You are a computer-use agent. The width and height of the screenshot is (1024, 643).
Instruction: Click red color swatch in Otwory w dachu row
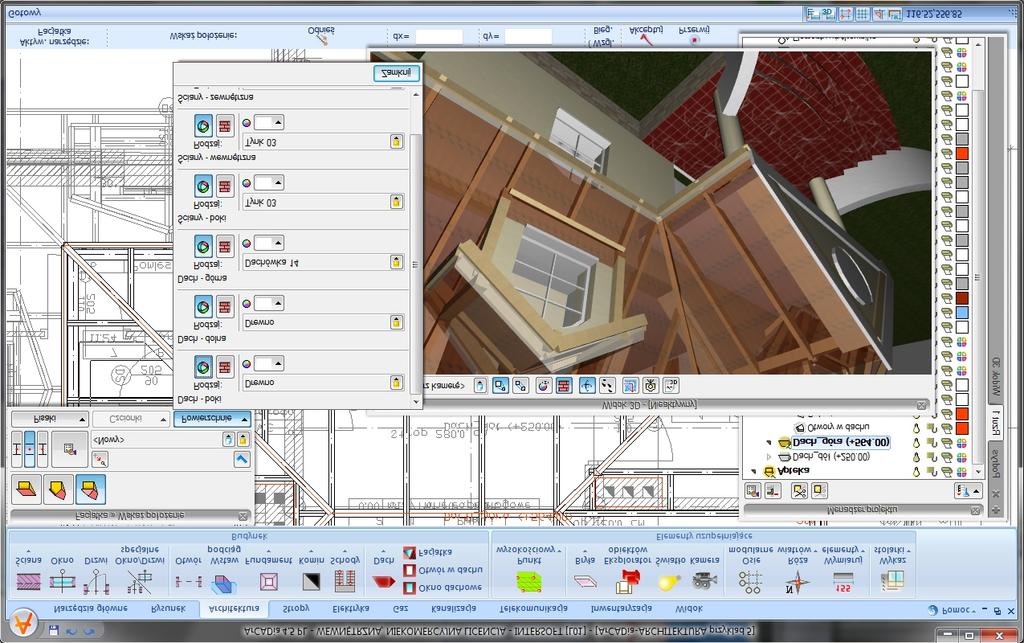pos(962,428)
